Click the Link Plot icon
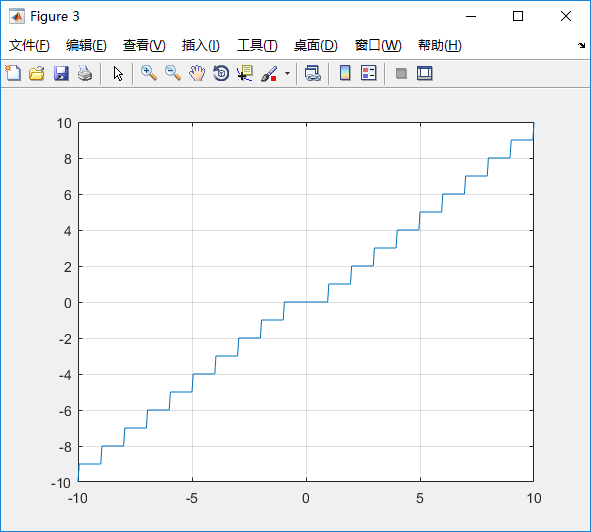 [312, 73]
